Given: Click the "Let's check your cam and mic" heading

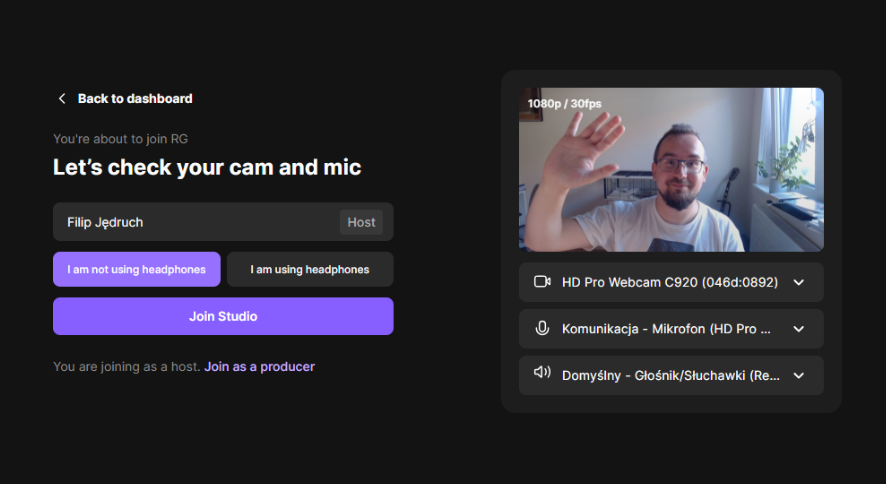Looking at the screenshot, I should coord(207,167).
